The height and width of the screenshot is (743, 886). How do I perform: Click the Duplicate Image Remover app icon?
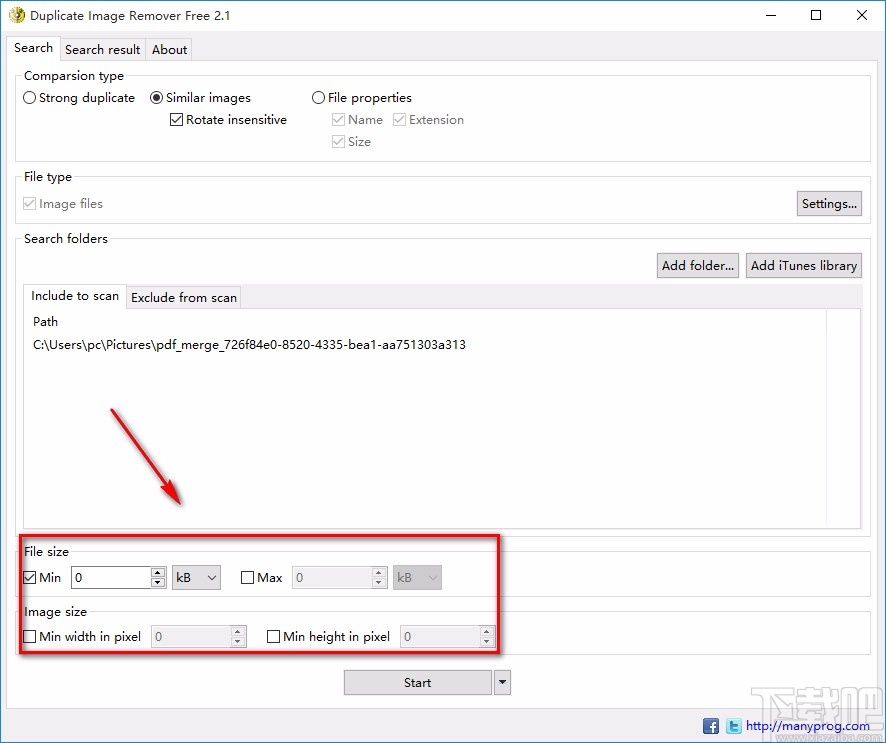pyautogui.click(x=18, y=15)
